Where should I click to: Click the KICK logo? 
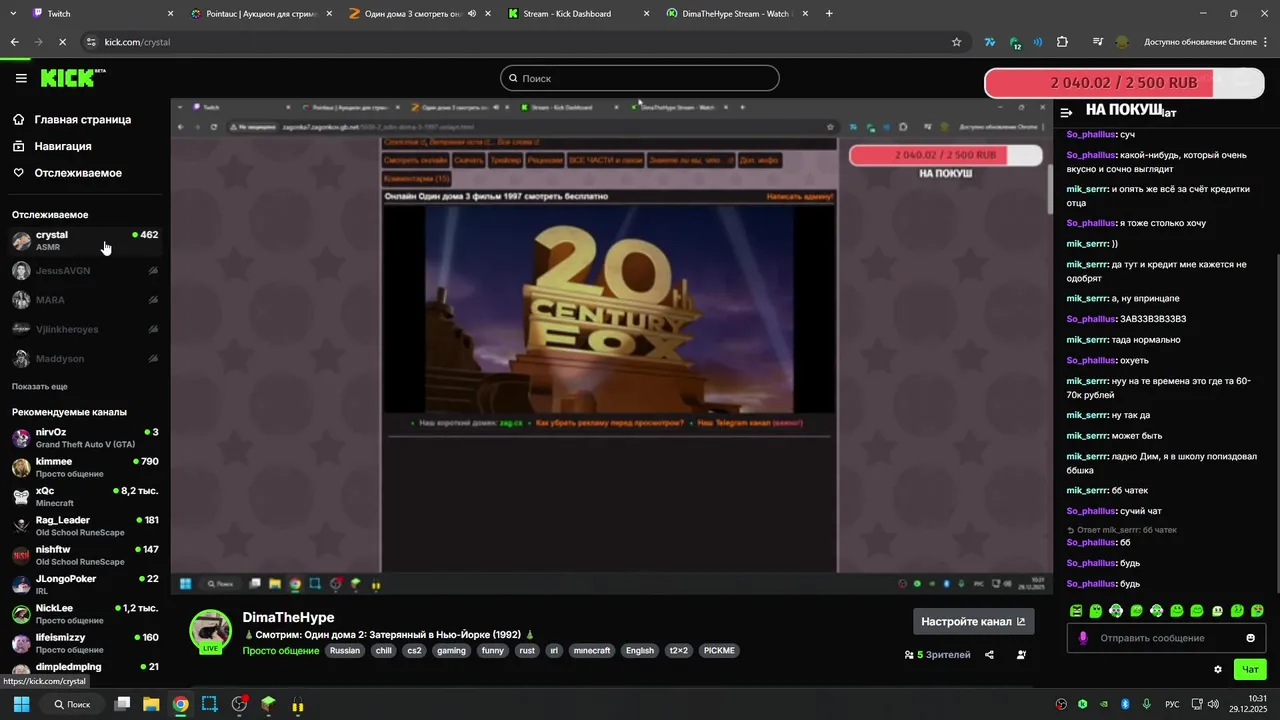(73, 78)
